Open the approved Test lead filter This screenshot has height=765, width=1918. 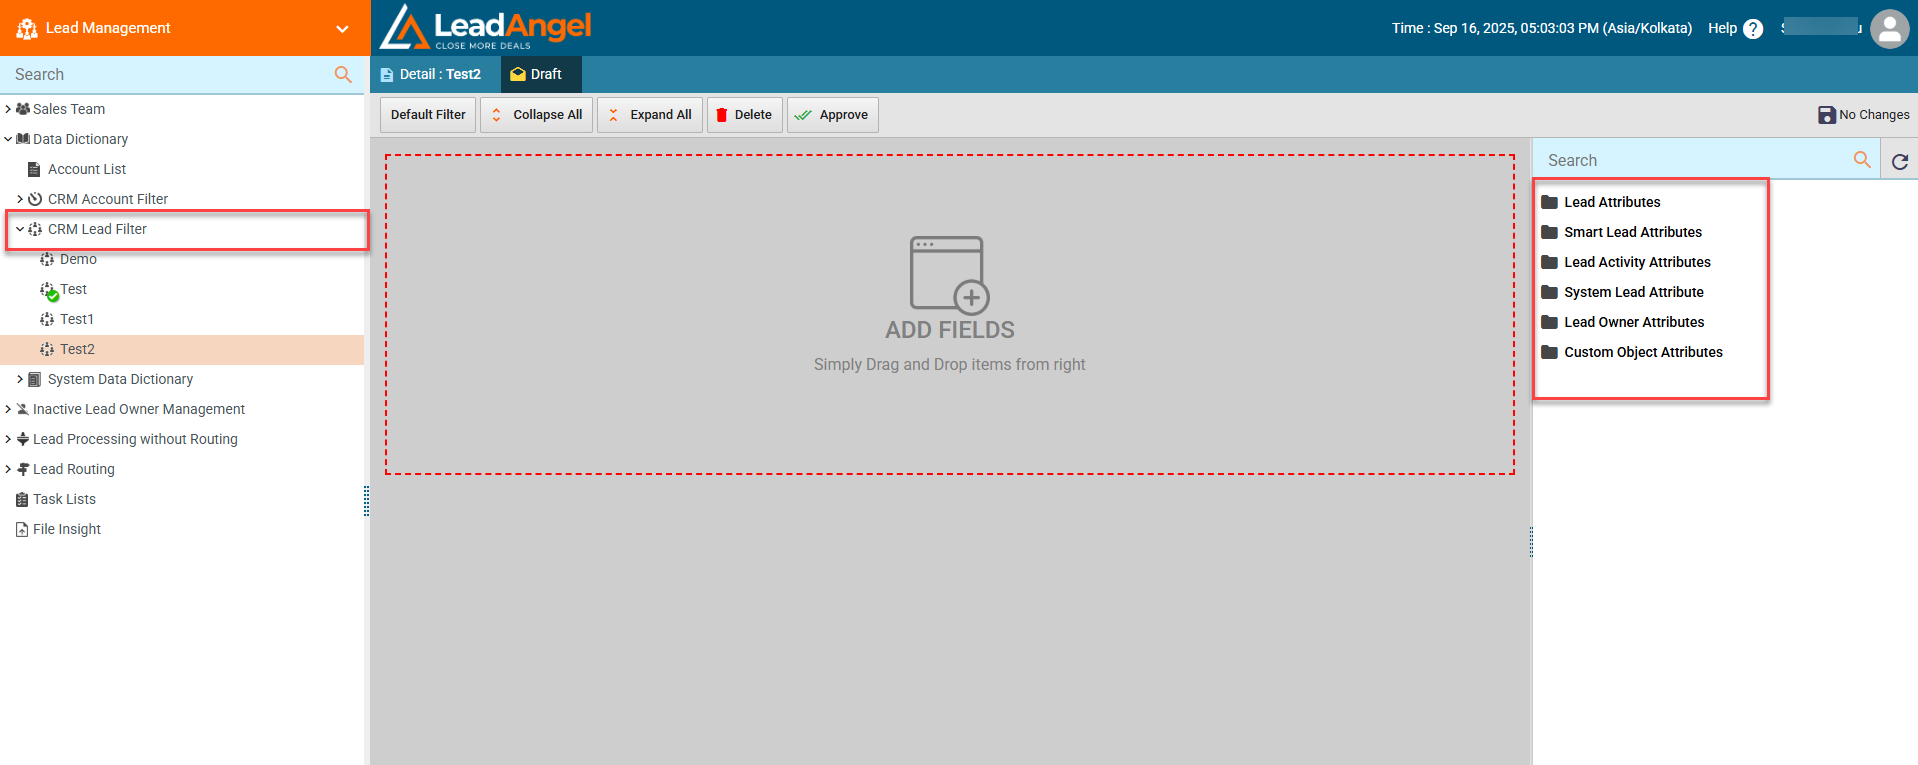tap(73, 289)
